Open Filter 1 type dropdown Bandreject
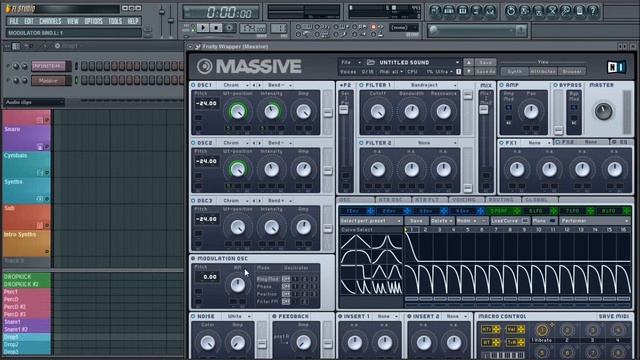Viewport: 640px width, 360px height. (428, 85)
